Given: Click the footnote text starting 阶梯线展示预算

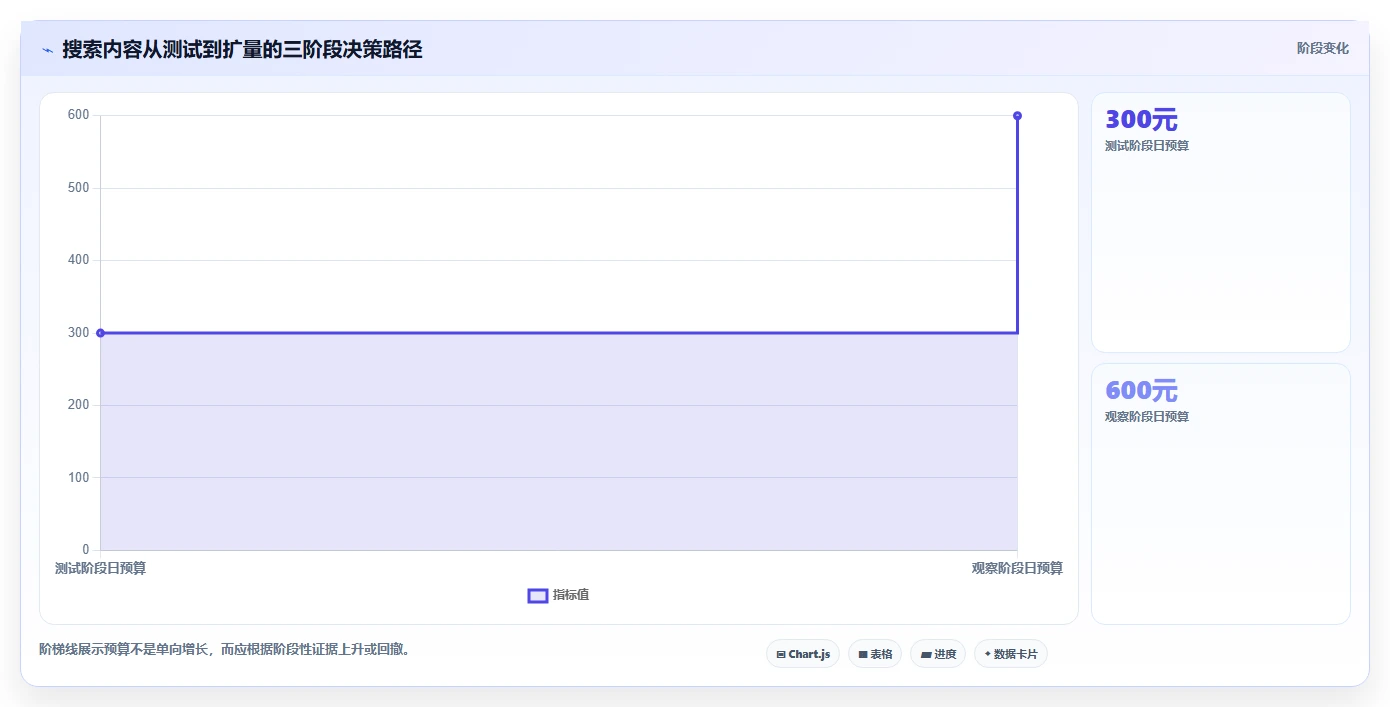Looking at the screenshot, I should click(228, 650).
